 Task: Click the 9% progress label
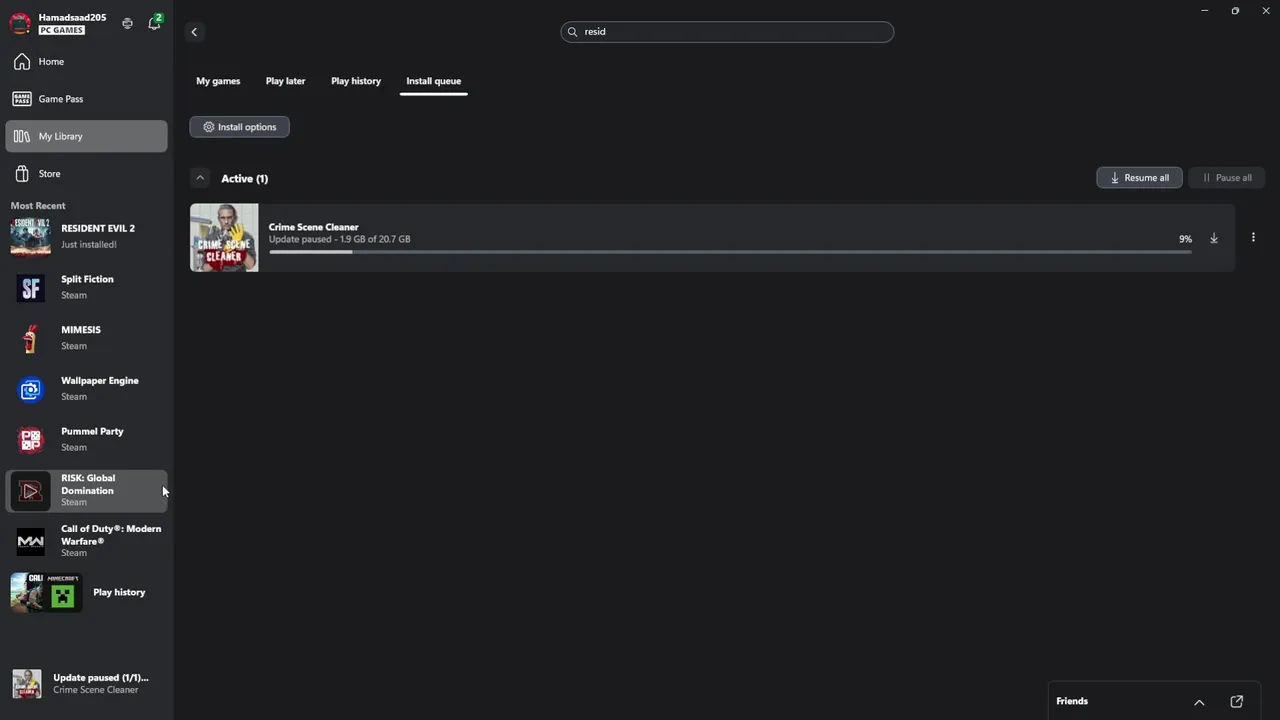click(x=1185, y=239)
